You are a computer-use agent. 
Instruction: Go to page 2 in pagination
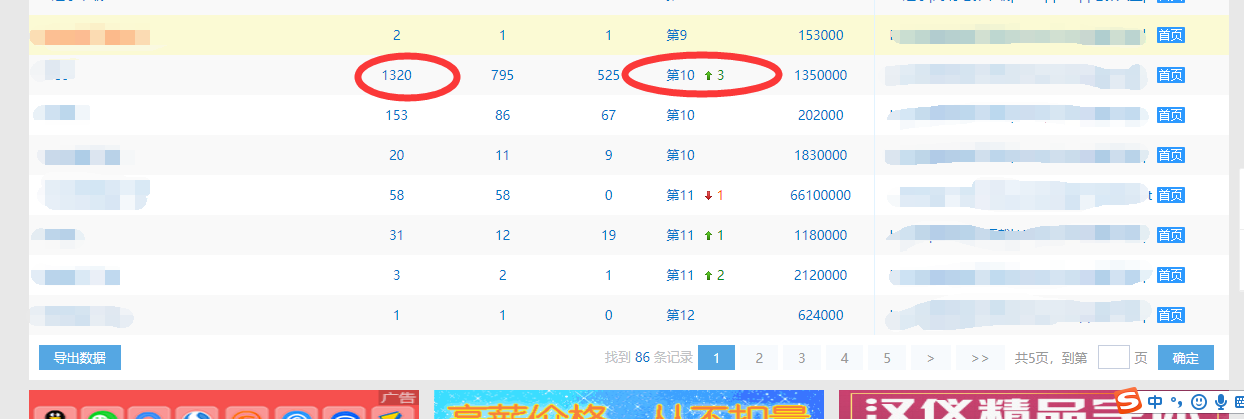tap(759, 358)
